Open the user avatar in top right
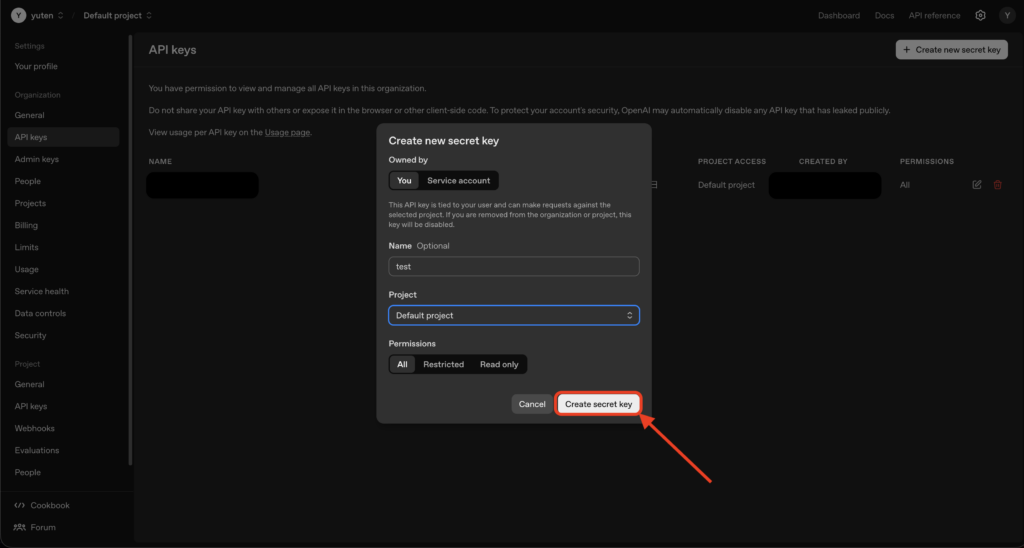 (1006, 16)
